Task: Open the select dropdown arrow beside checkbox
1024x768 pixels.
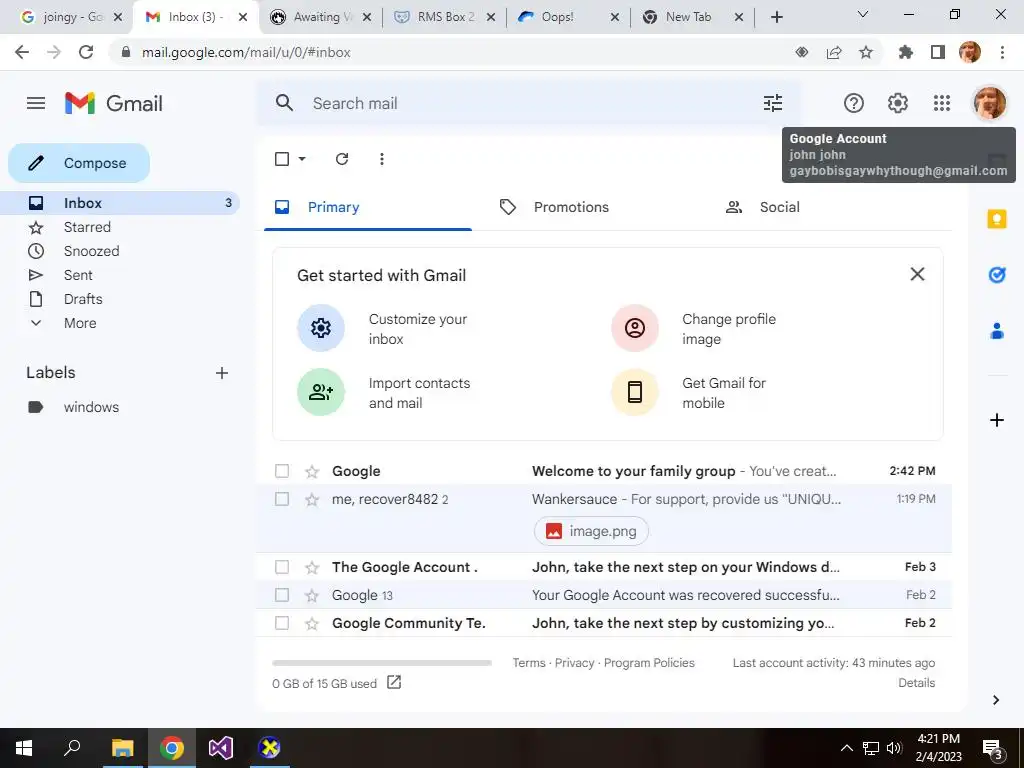Action: tap(302, 159)
